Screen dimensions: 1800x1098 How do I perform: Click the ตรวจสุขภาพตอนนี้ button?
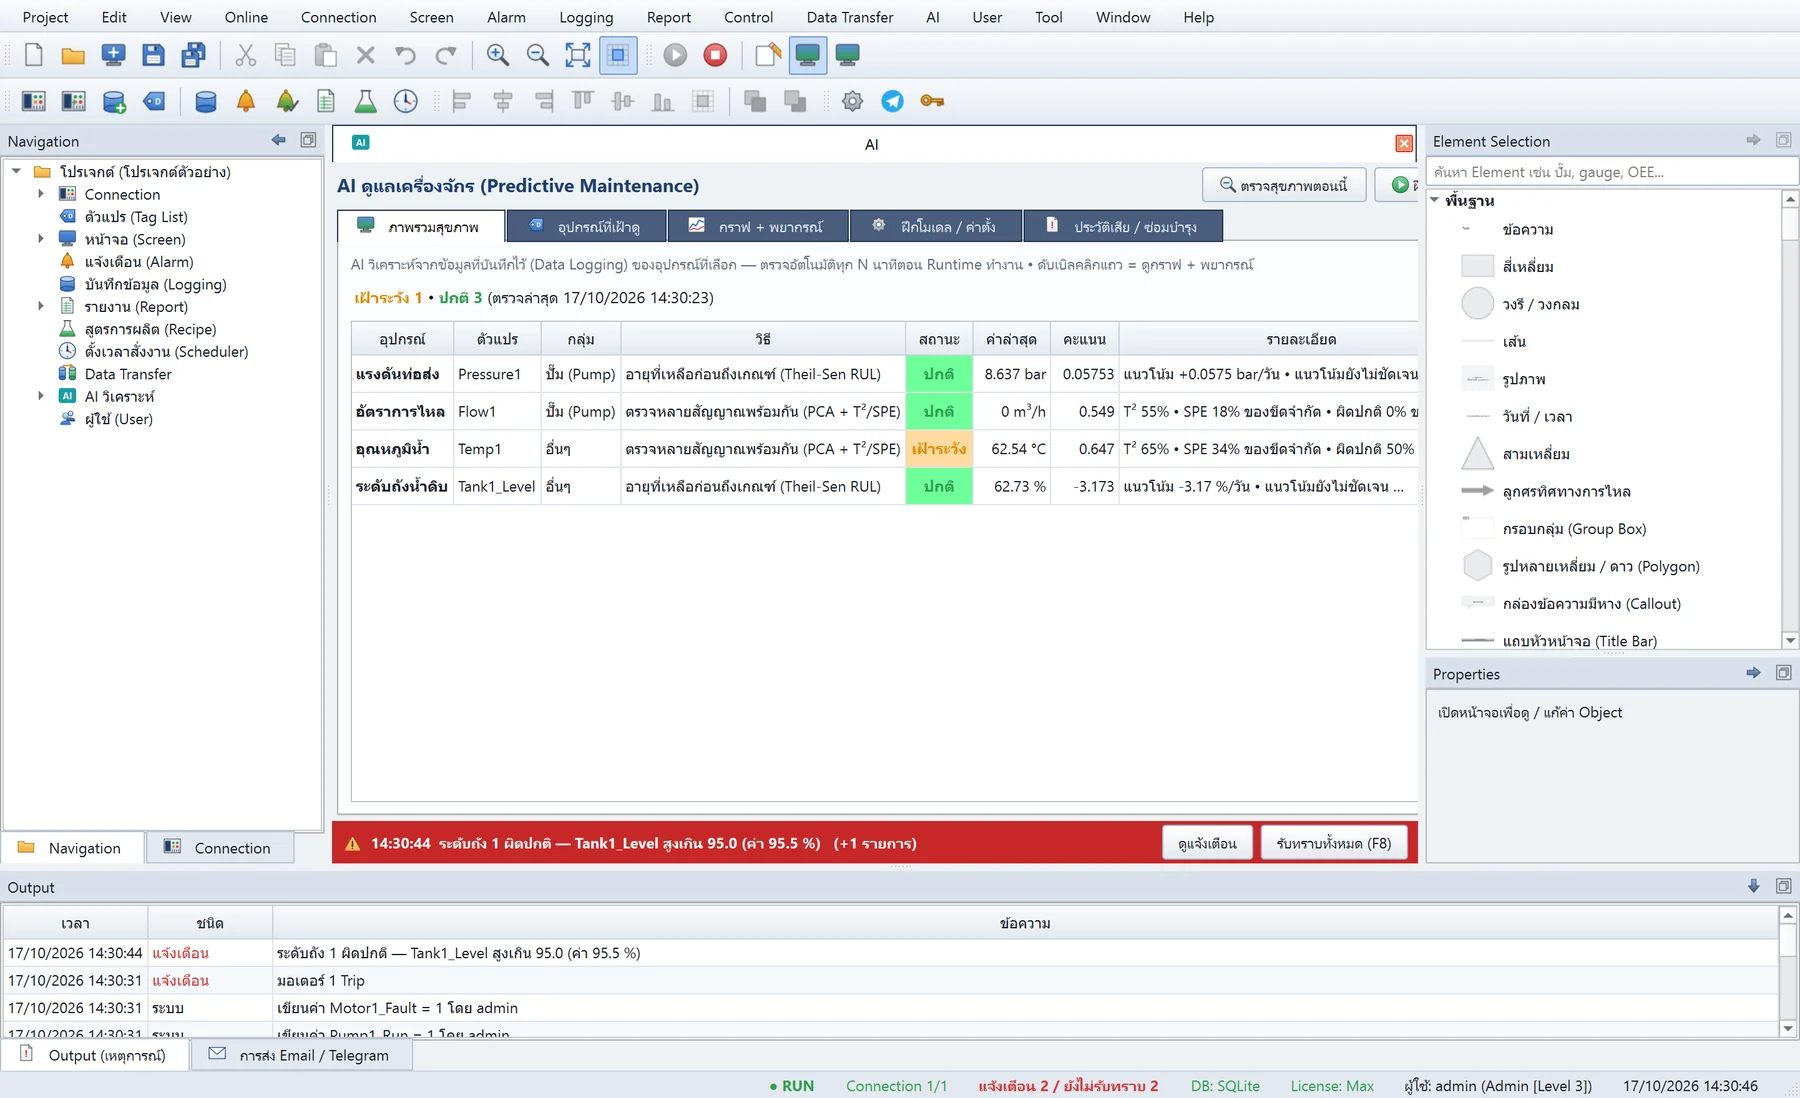1284,185
